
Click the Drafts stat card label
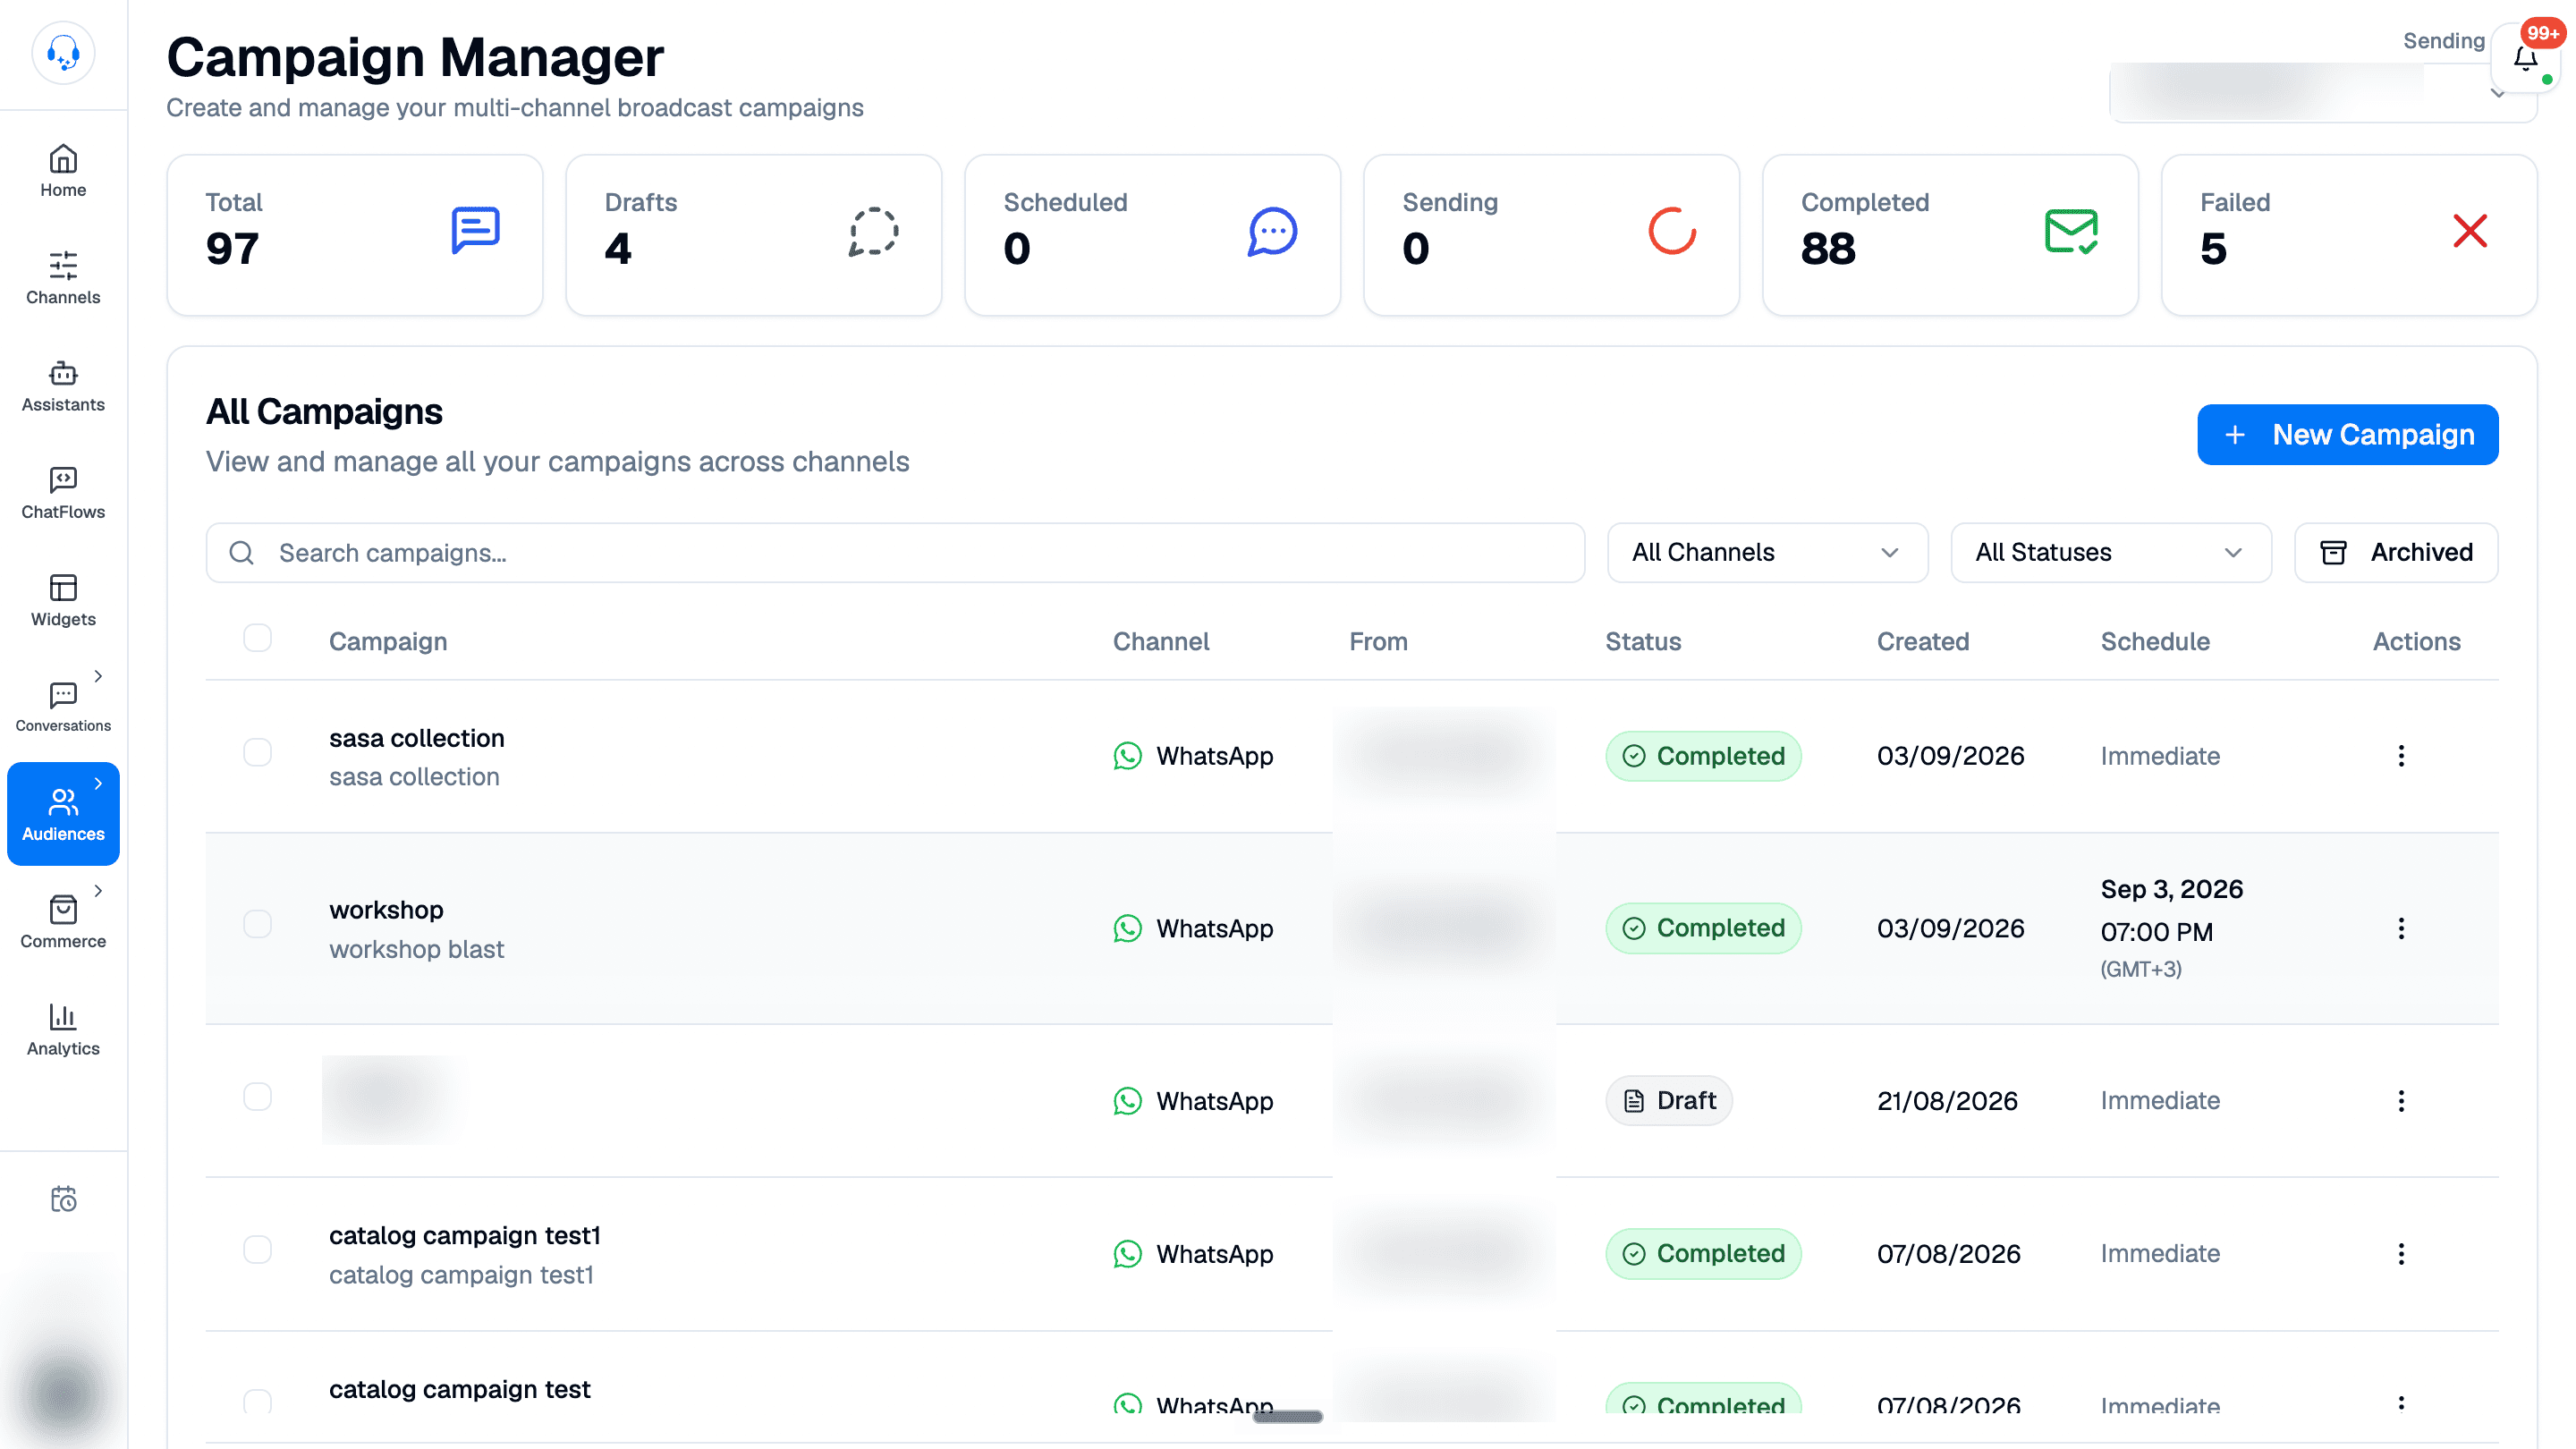[x=640, y=202]
